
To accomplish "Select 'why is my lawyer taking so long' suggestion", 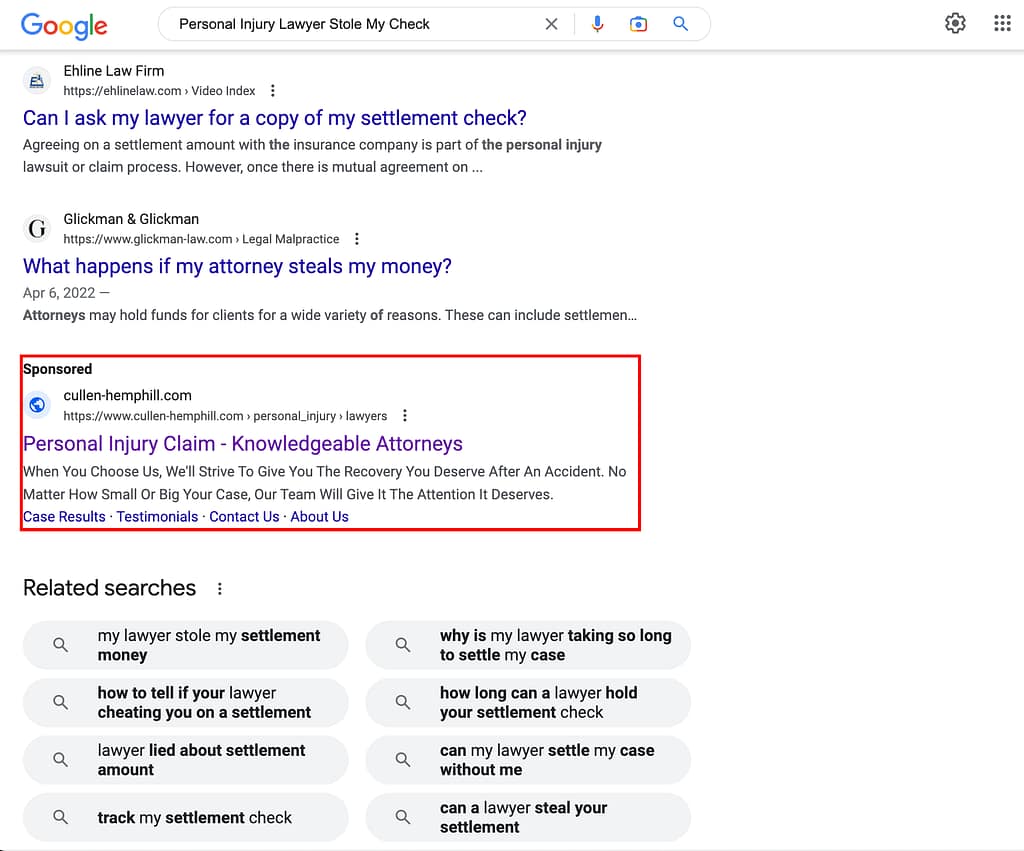I will pos(528,645).
